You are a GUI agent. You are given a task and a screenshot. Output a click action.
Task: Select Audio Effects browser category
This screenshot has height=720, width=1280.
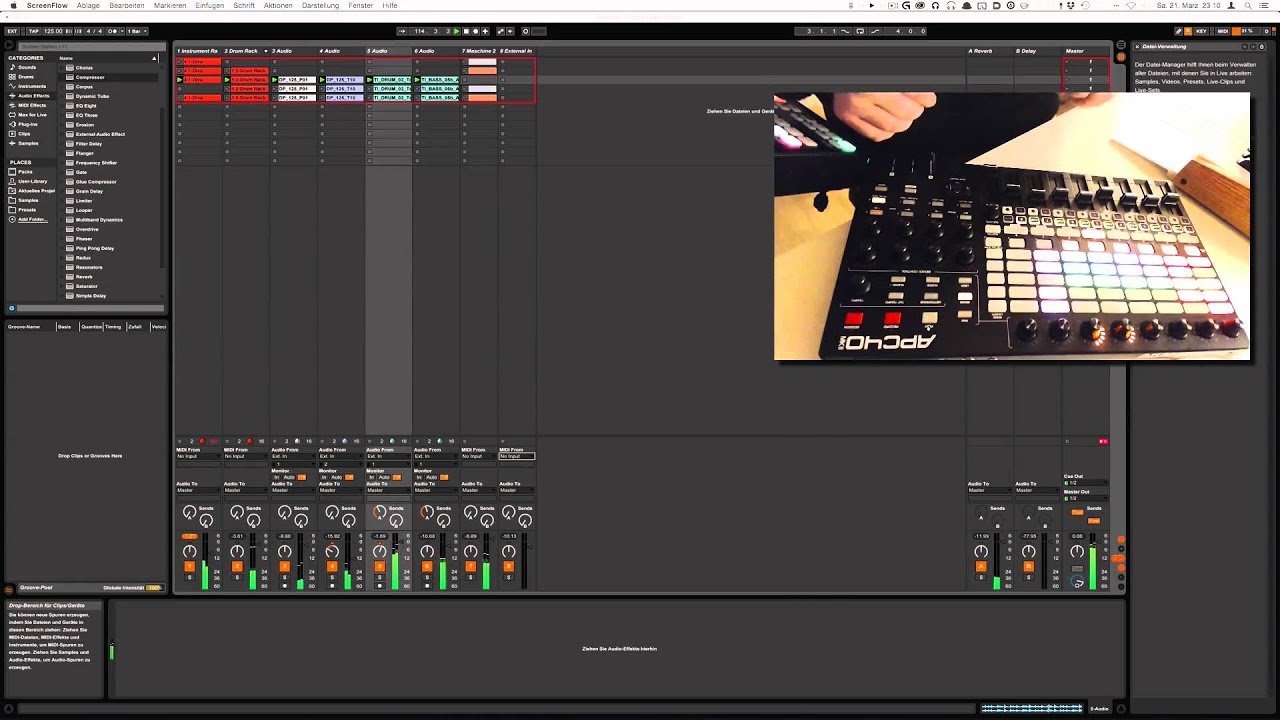[34, 96]
